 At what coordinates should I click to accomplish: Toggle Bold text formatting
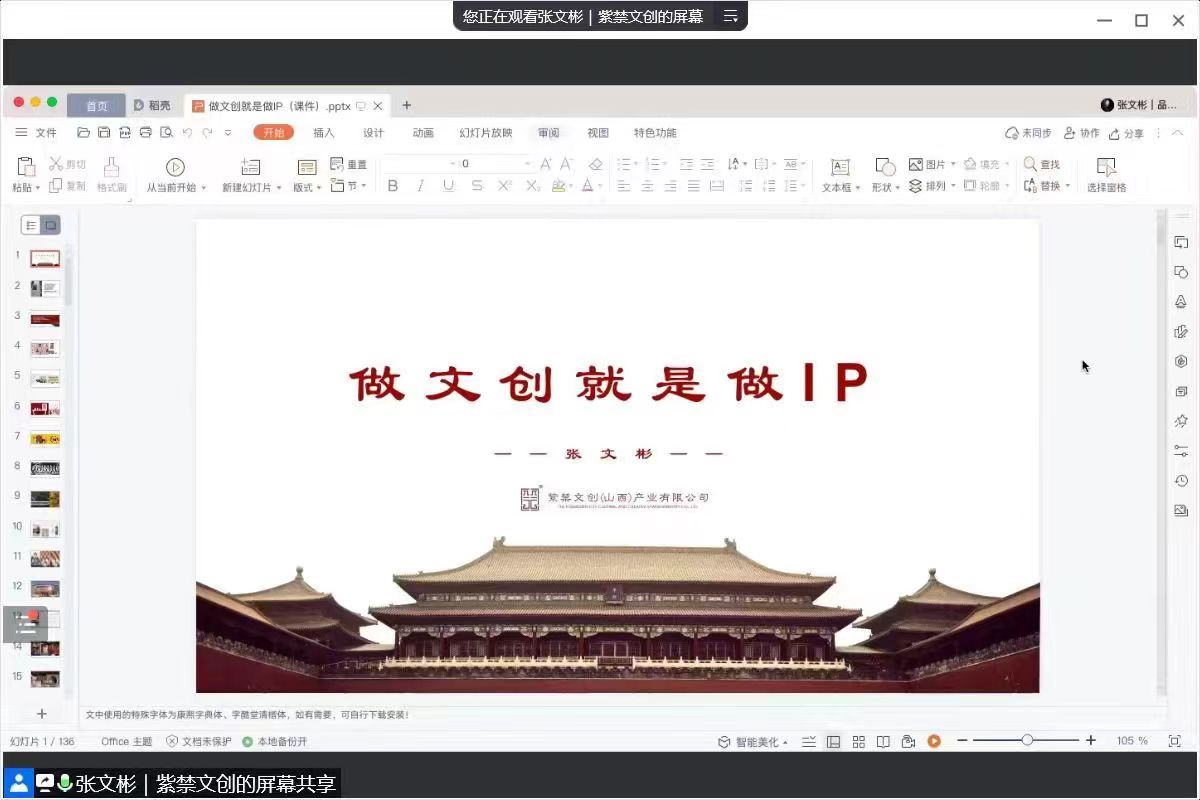(393, 186)
